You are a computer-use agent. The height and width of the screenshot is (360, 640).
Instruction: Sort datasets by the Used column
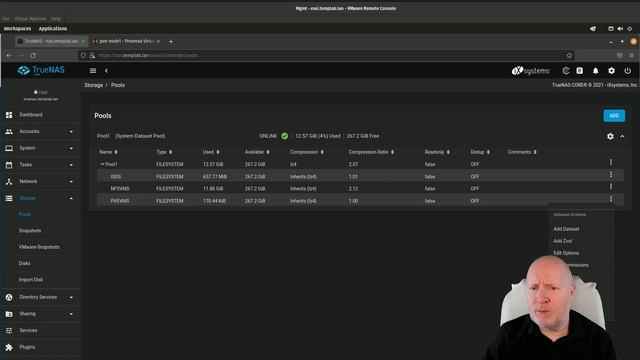point(211,152)
